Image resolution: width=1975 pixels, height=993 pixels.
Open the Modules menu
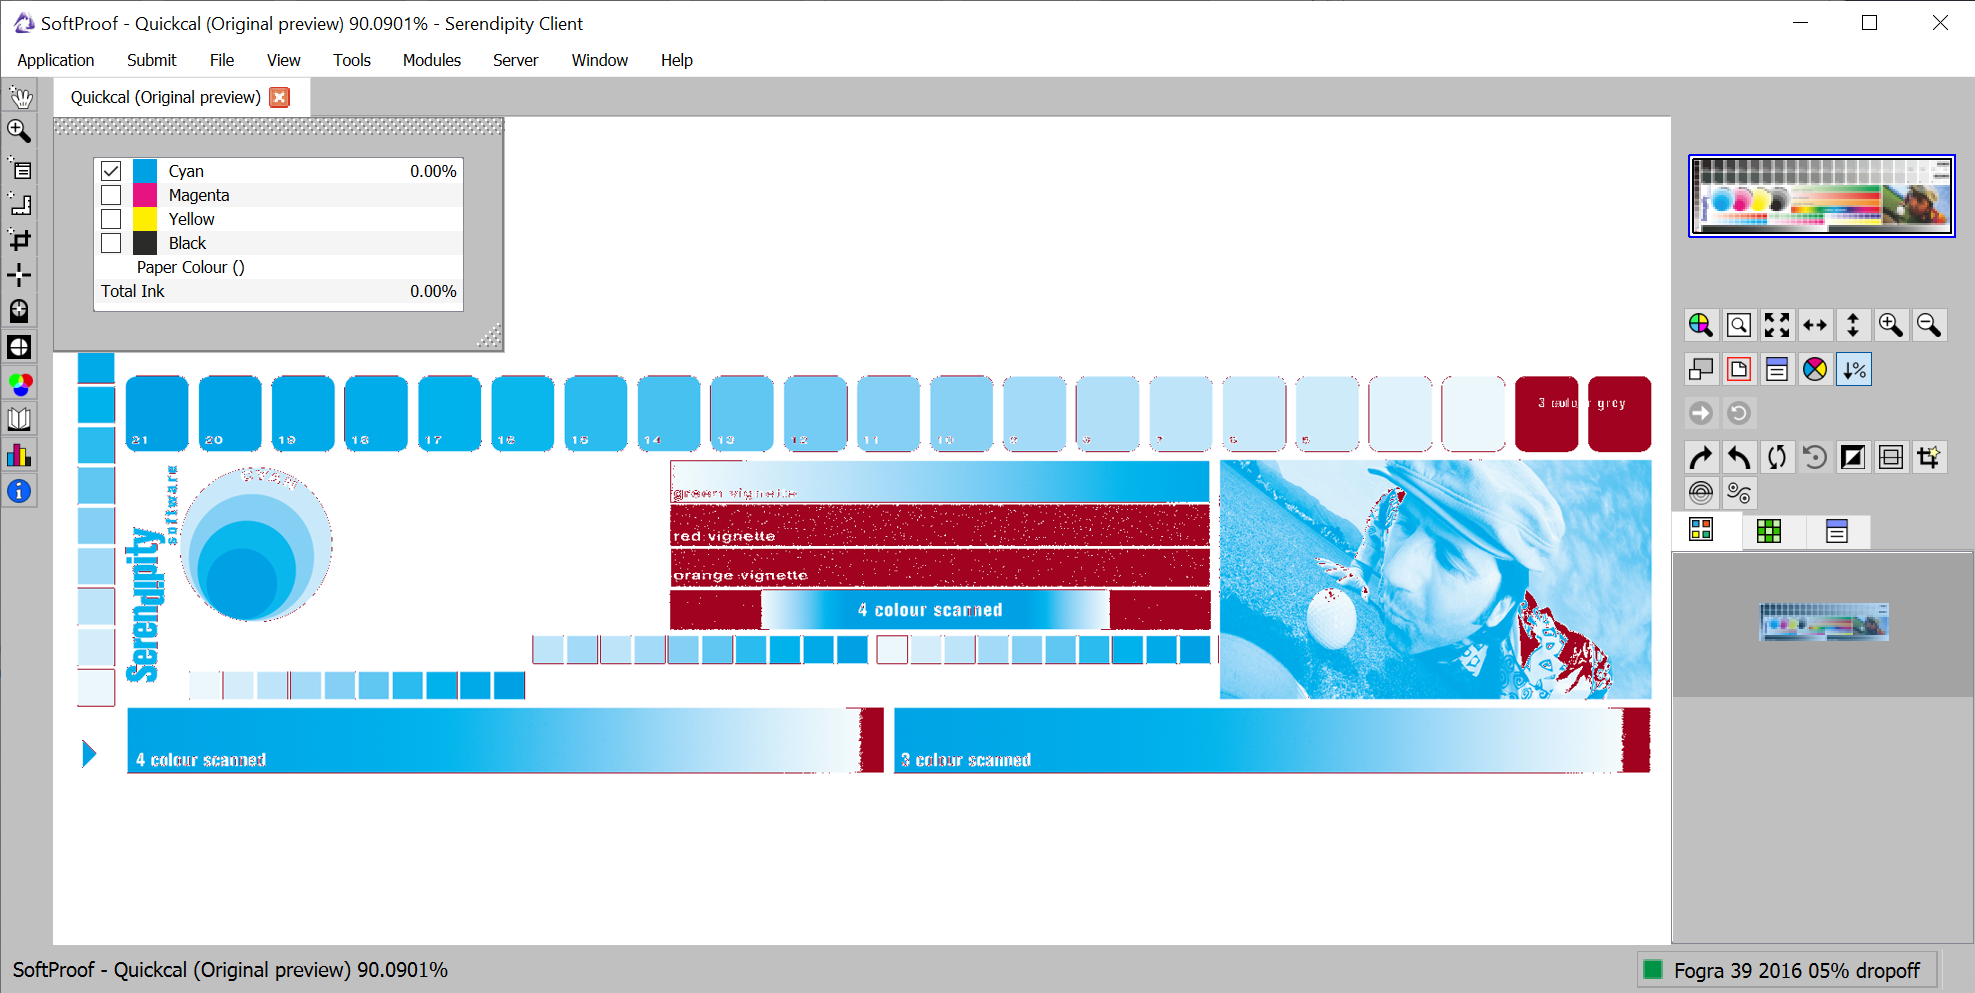pos(432,60)
